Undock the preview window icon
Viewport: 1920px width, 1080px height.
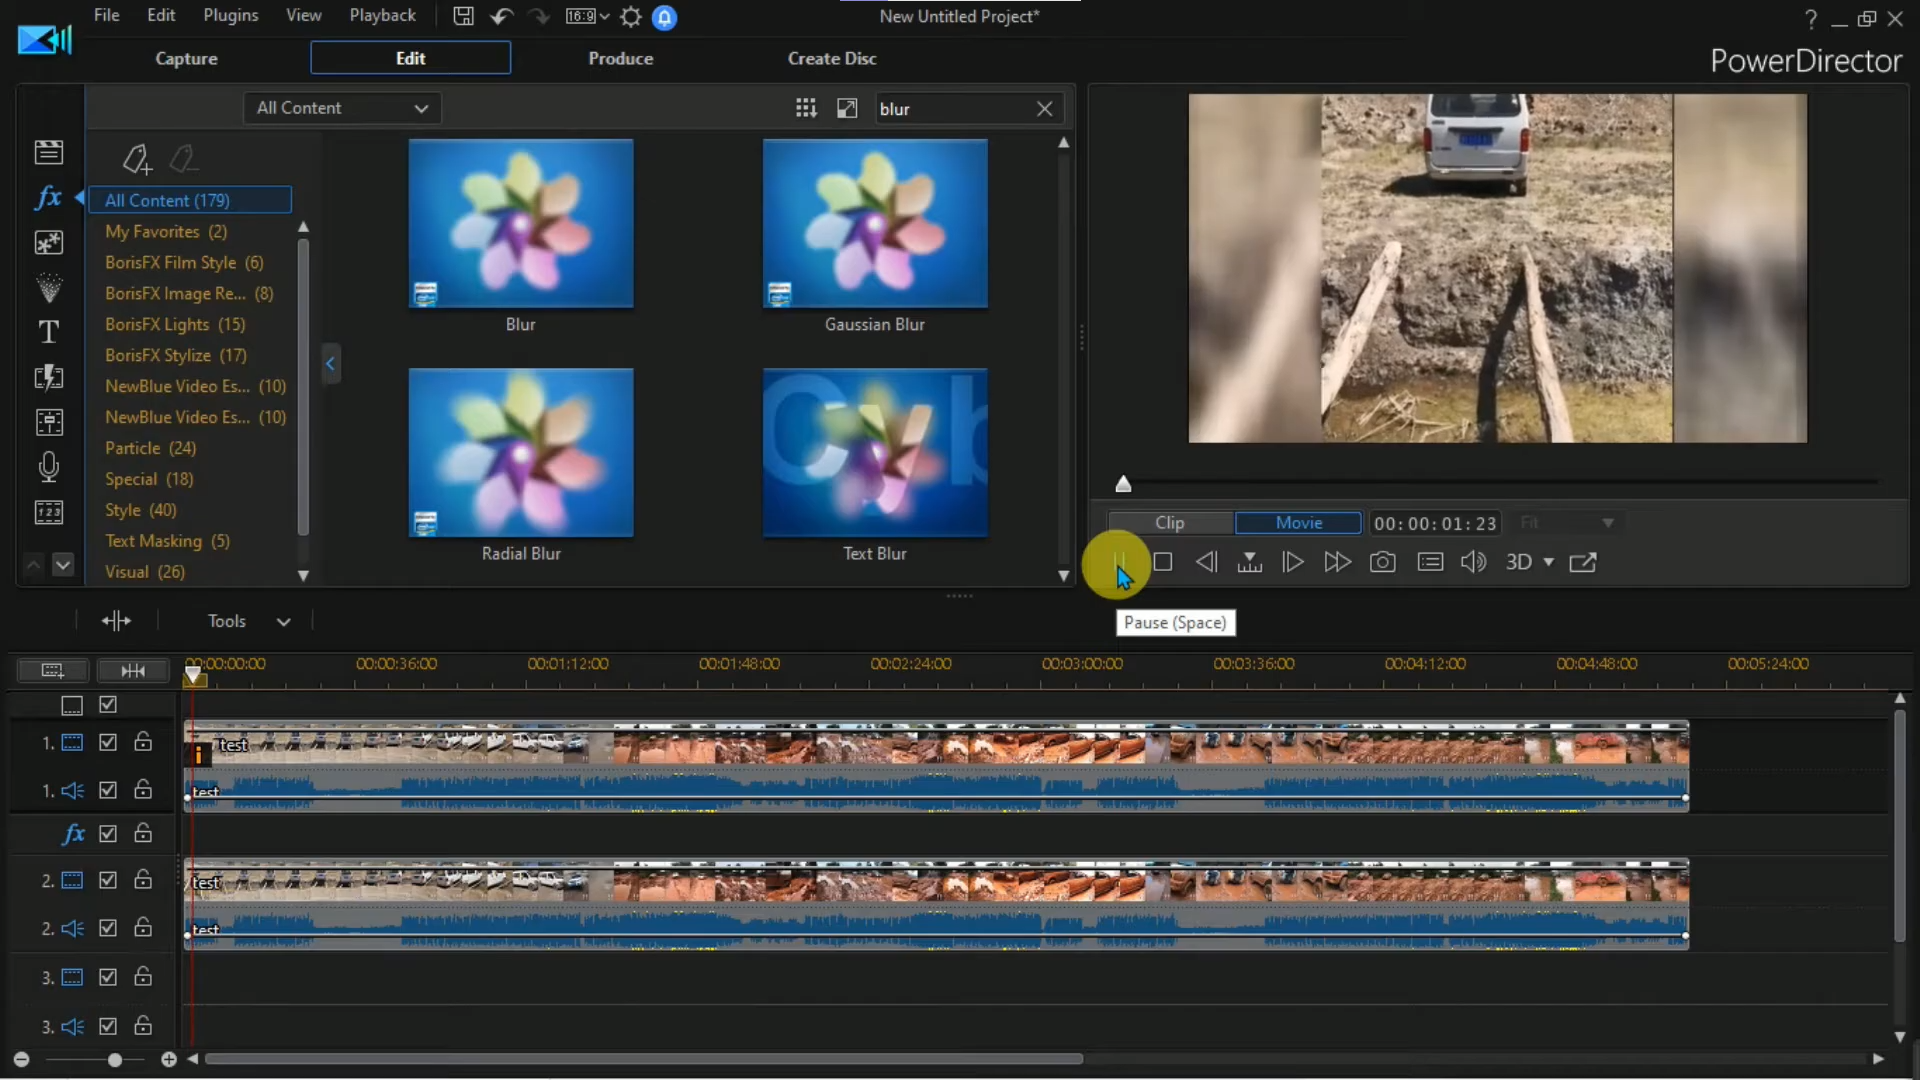pos(1582,562)
